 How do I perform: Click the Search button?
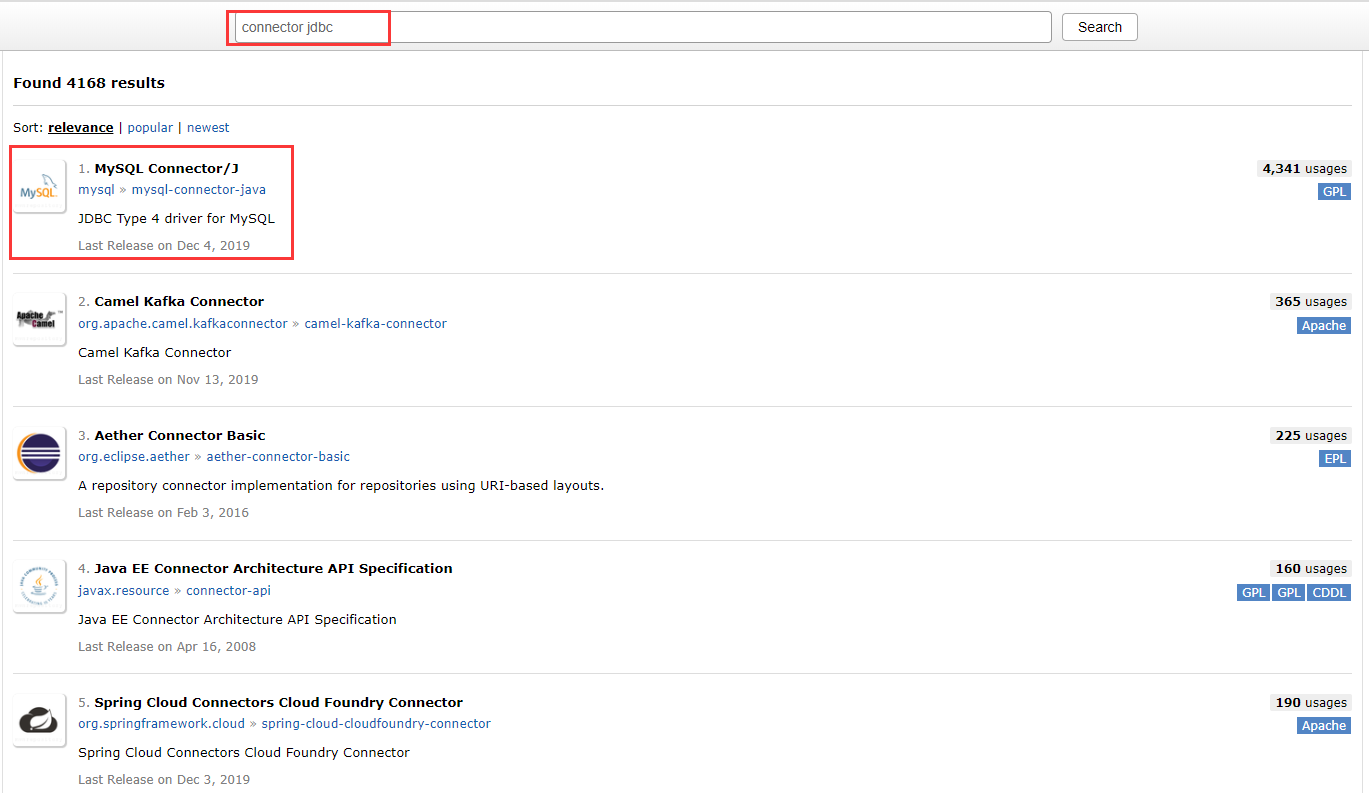(x=1100, y=27)
